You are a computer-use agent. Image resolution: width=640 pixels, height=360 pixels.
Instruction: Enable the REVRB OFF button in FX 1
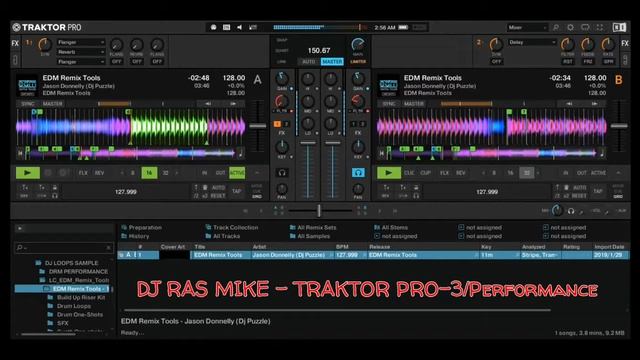(x=137, y=62)
